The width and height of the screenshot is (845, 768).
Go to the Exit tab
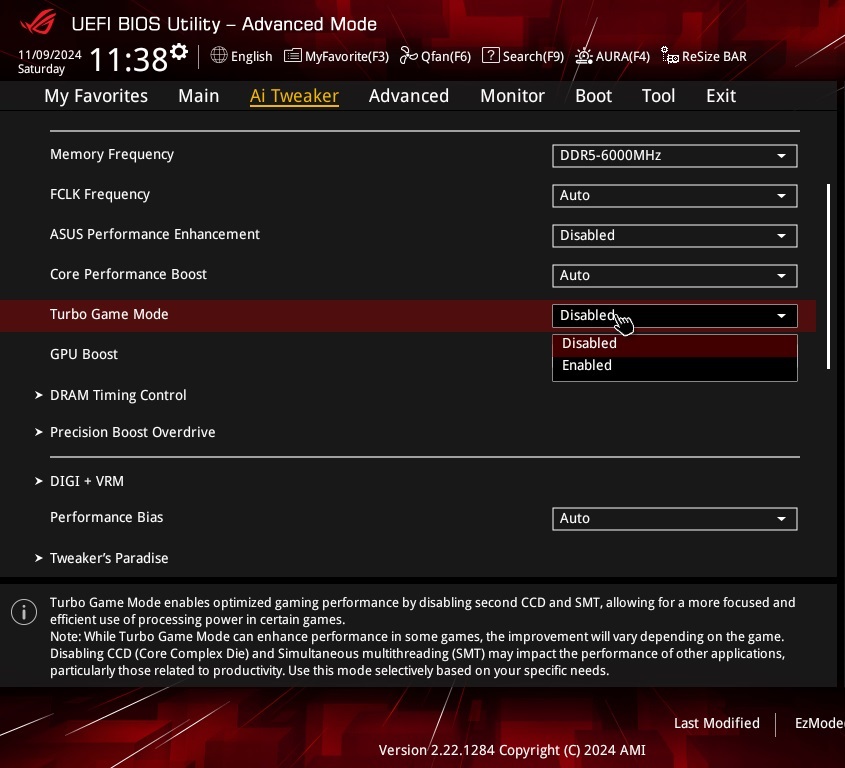(x=721, y=95)
